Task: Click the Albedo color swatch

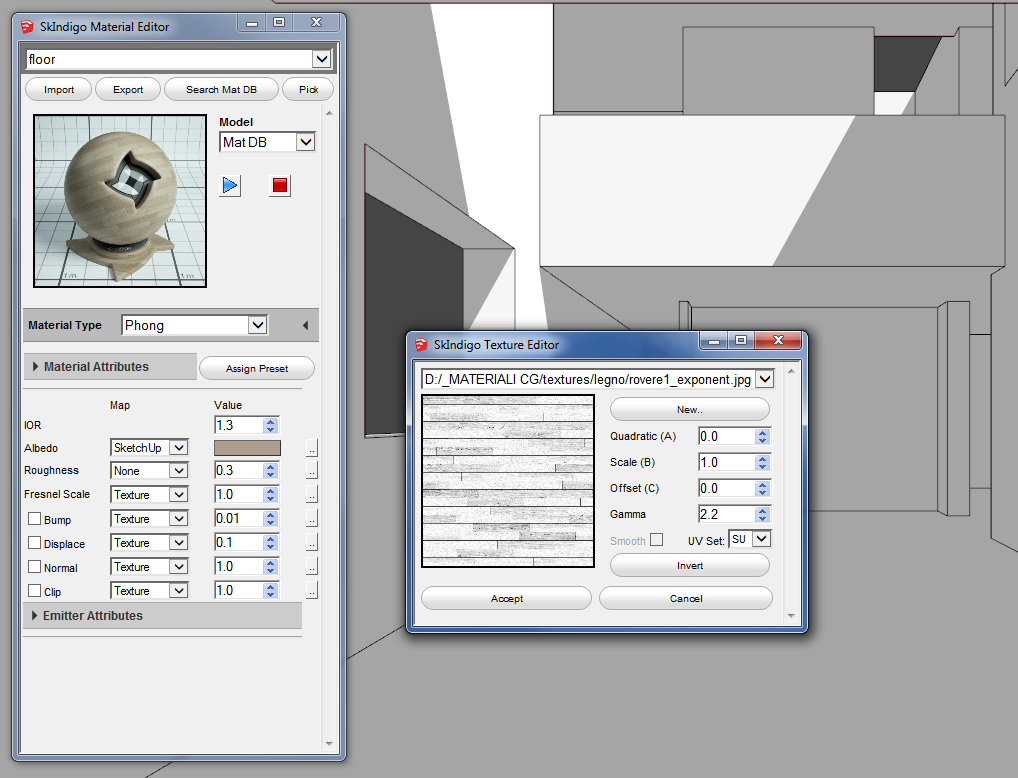Action: click(x=247, y=448)
